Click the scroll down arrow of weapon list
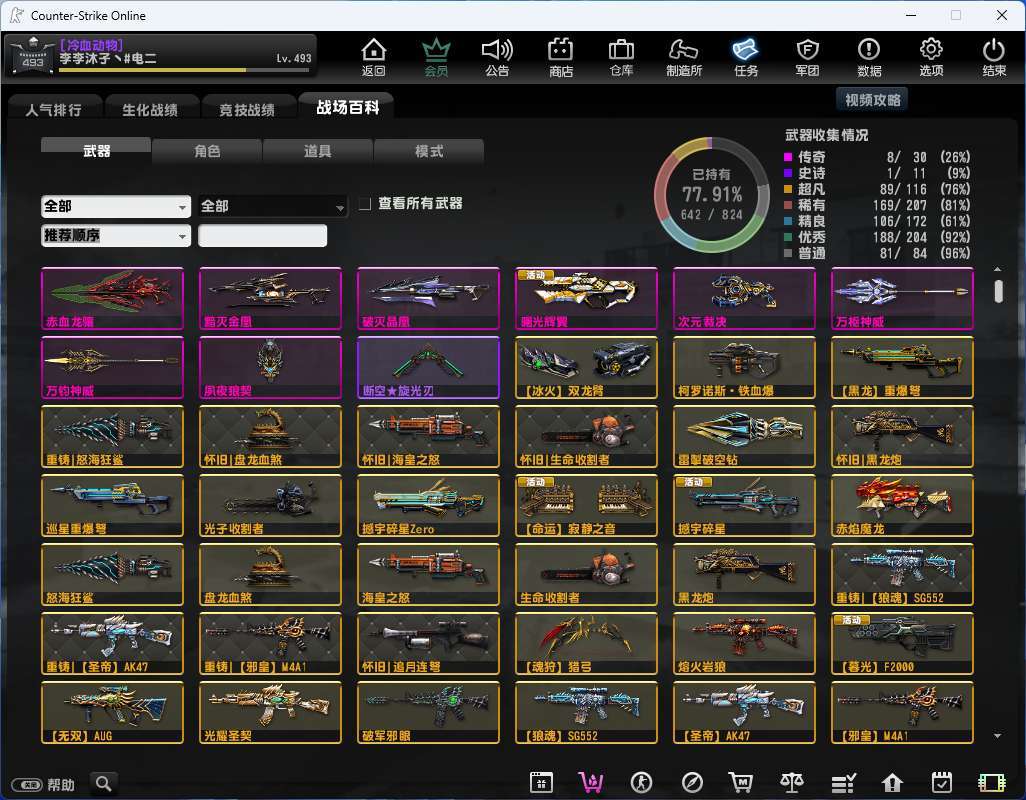 (x=998, y=736)
